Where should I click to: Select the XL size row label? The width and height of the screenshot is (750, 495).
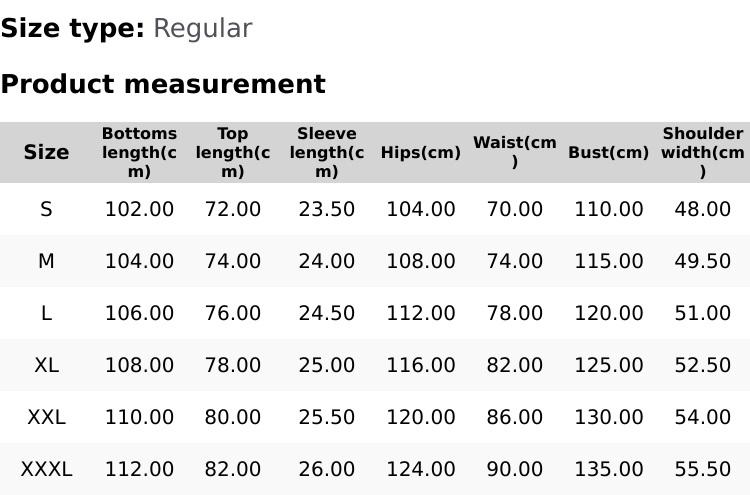(x=46, y=365)
